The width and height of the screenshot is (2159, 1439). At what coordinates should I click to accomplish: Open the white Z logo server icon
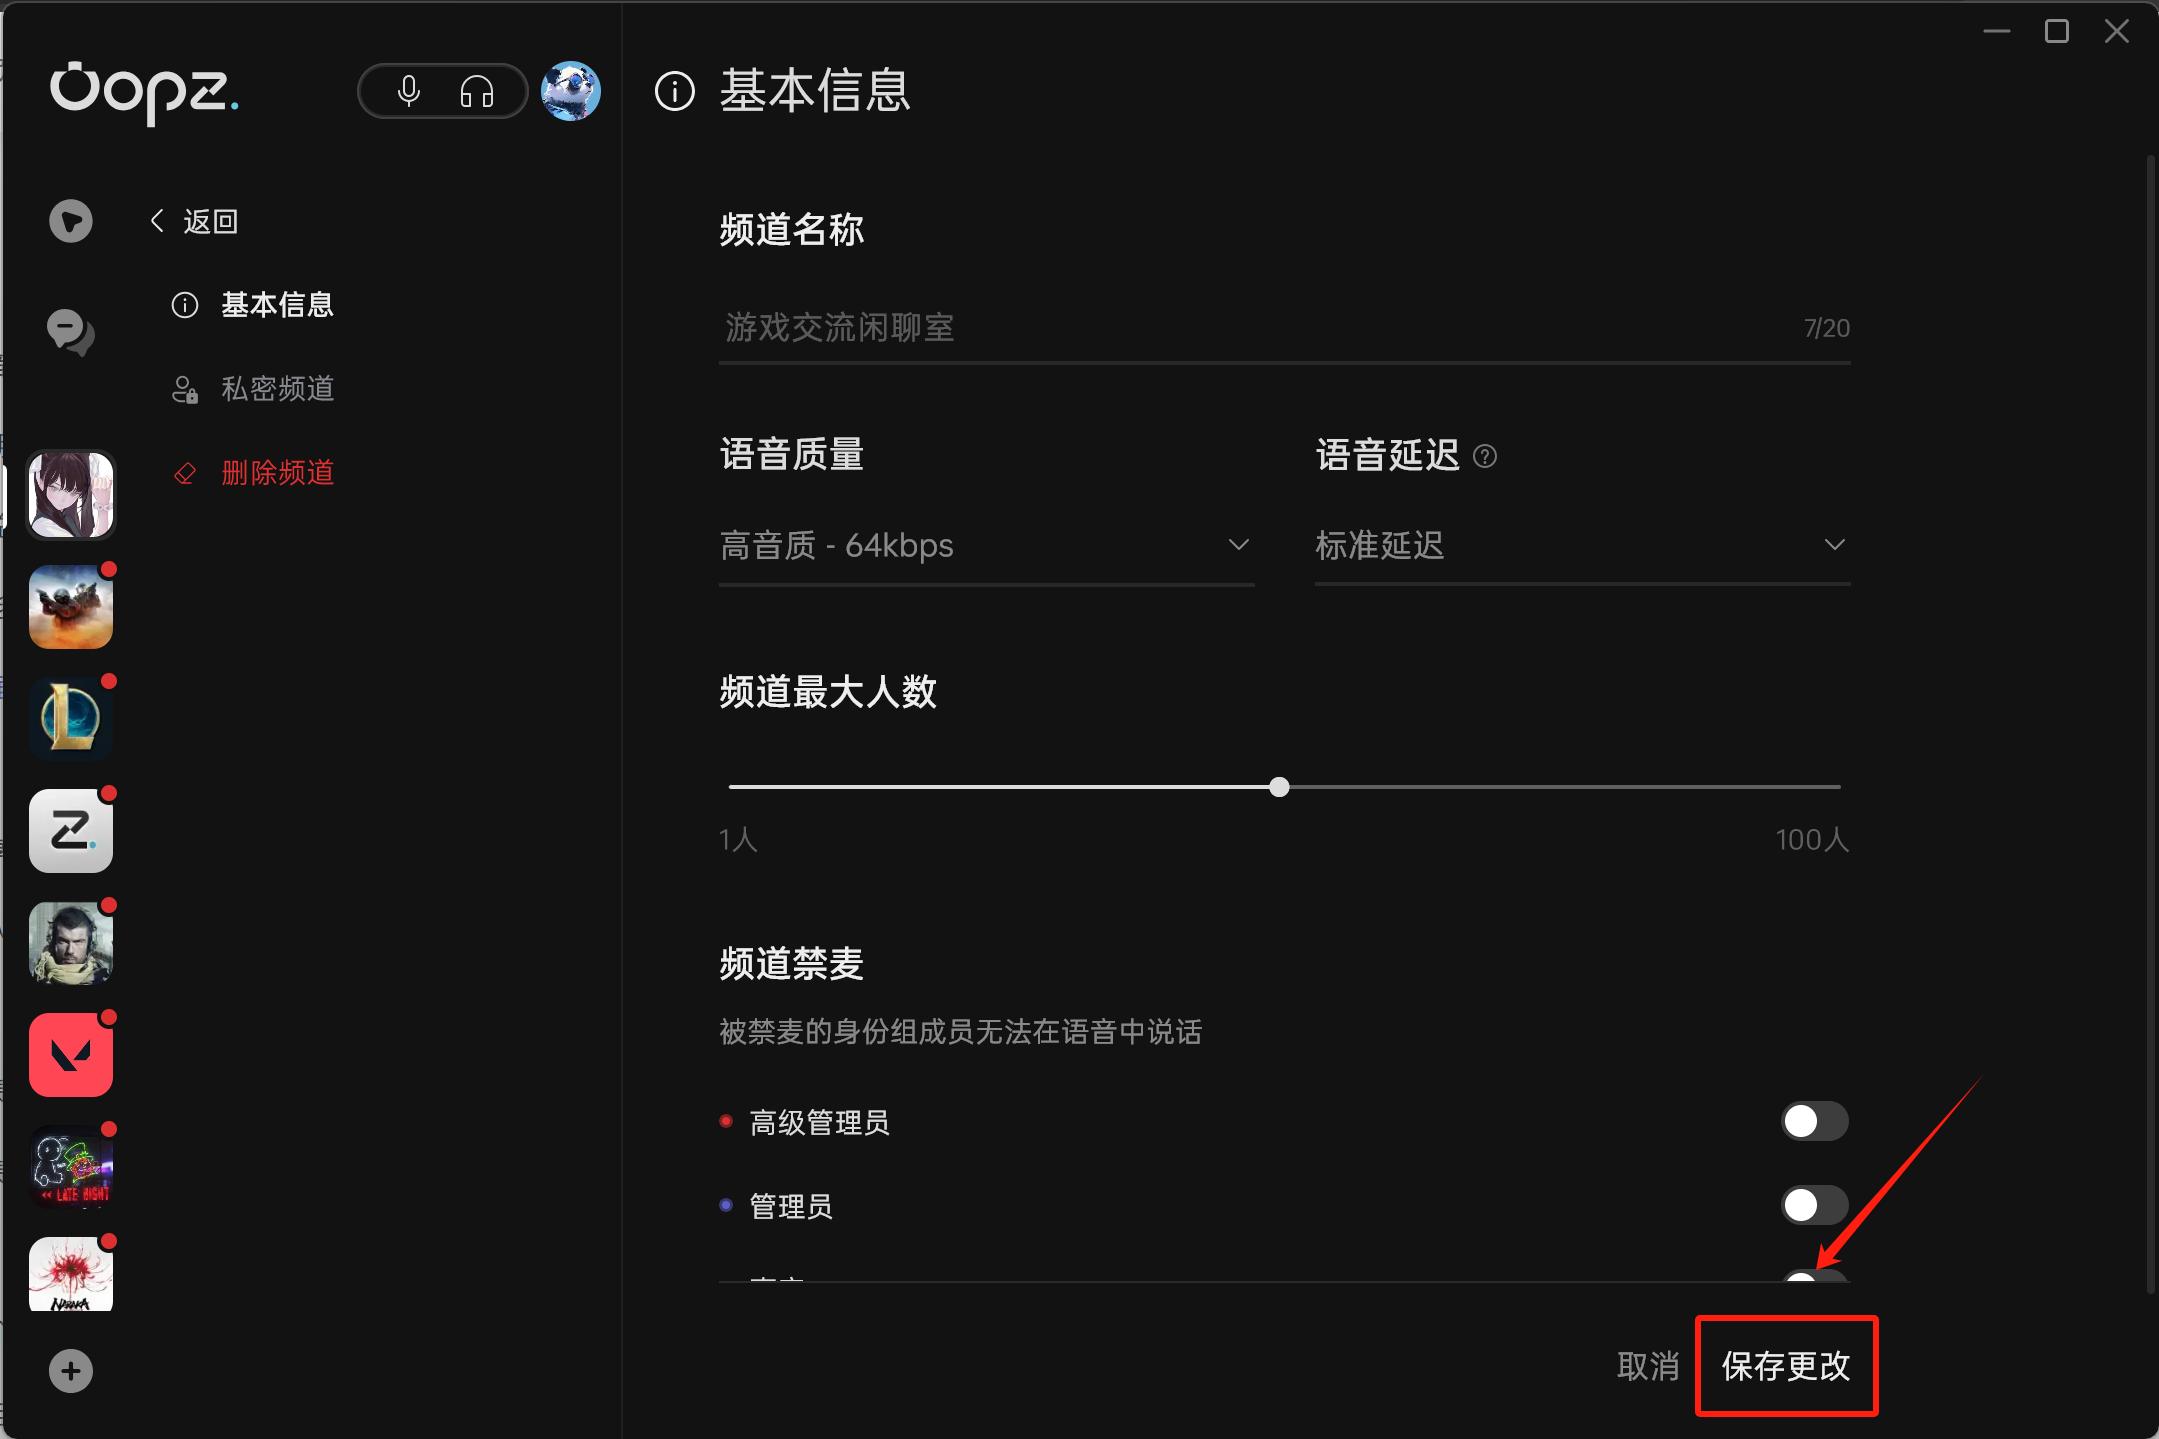(x=71, y=831)
